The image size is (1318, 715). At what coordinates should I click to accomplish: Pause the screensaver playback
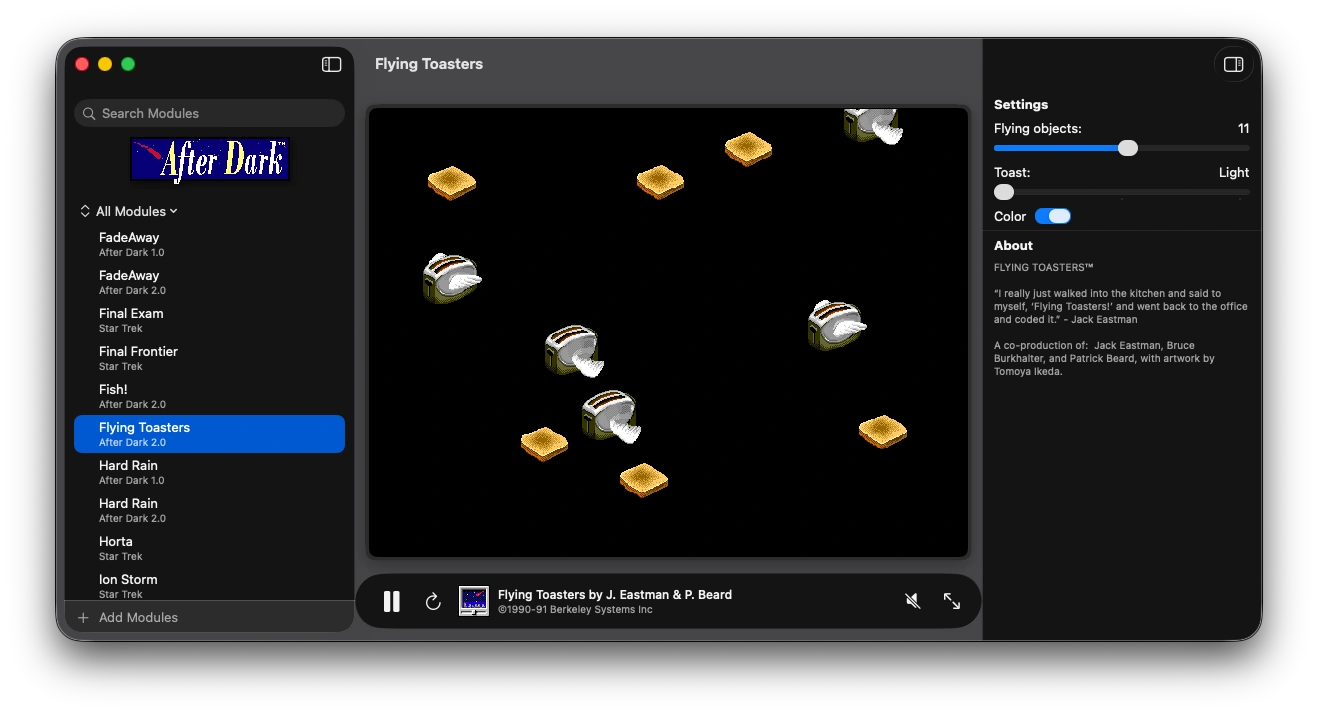tap(392, 601)
